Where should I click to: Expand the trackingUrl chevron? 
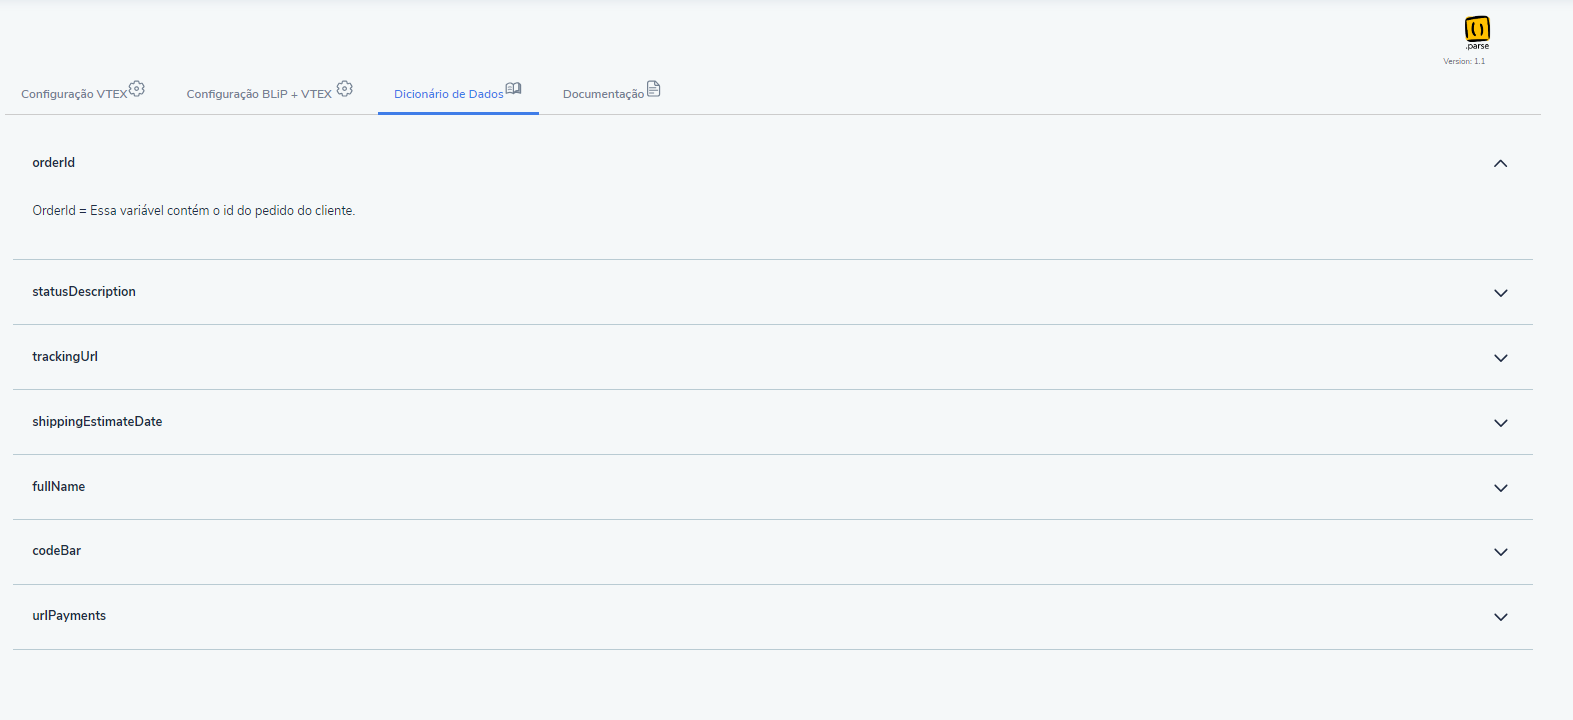[1500, 358]
